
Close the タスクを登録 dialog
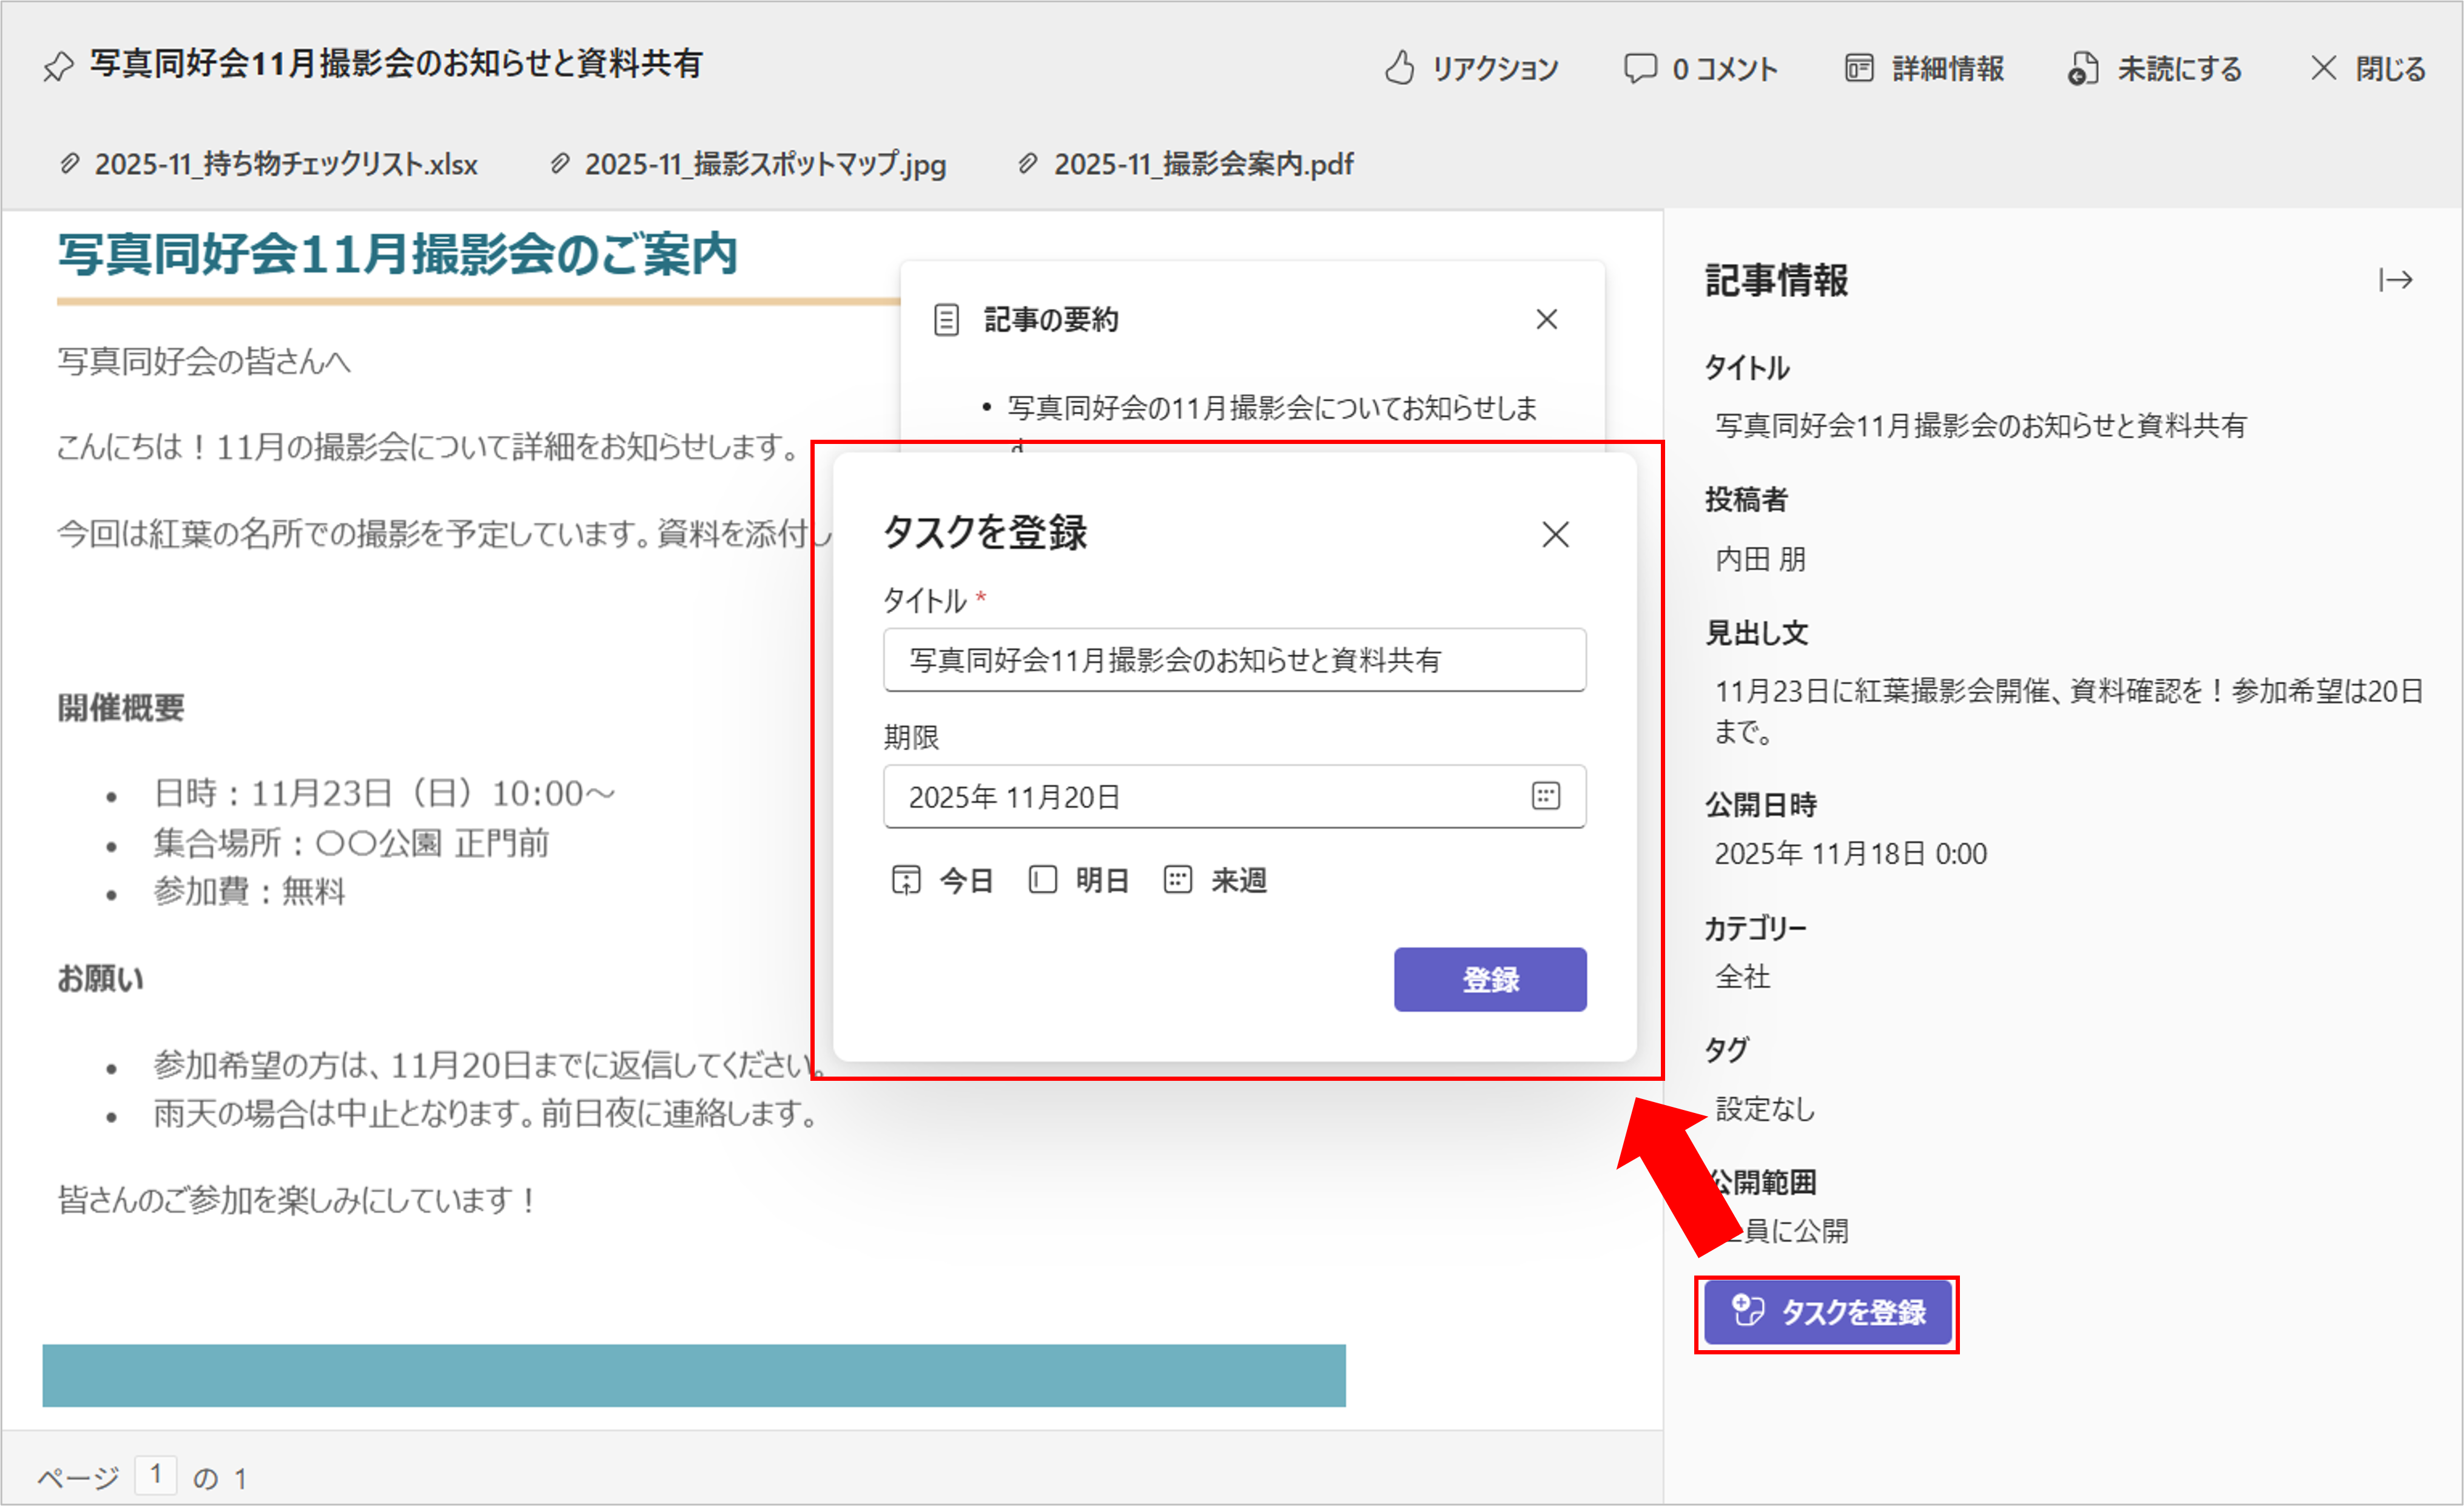coord(1555,534)
